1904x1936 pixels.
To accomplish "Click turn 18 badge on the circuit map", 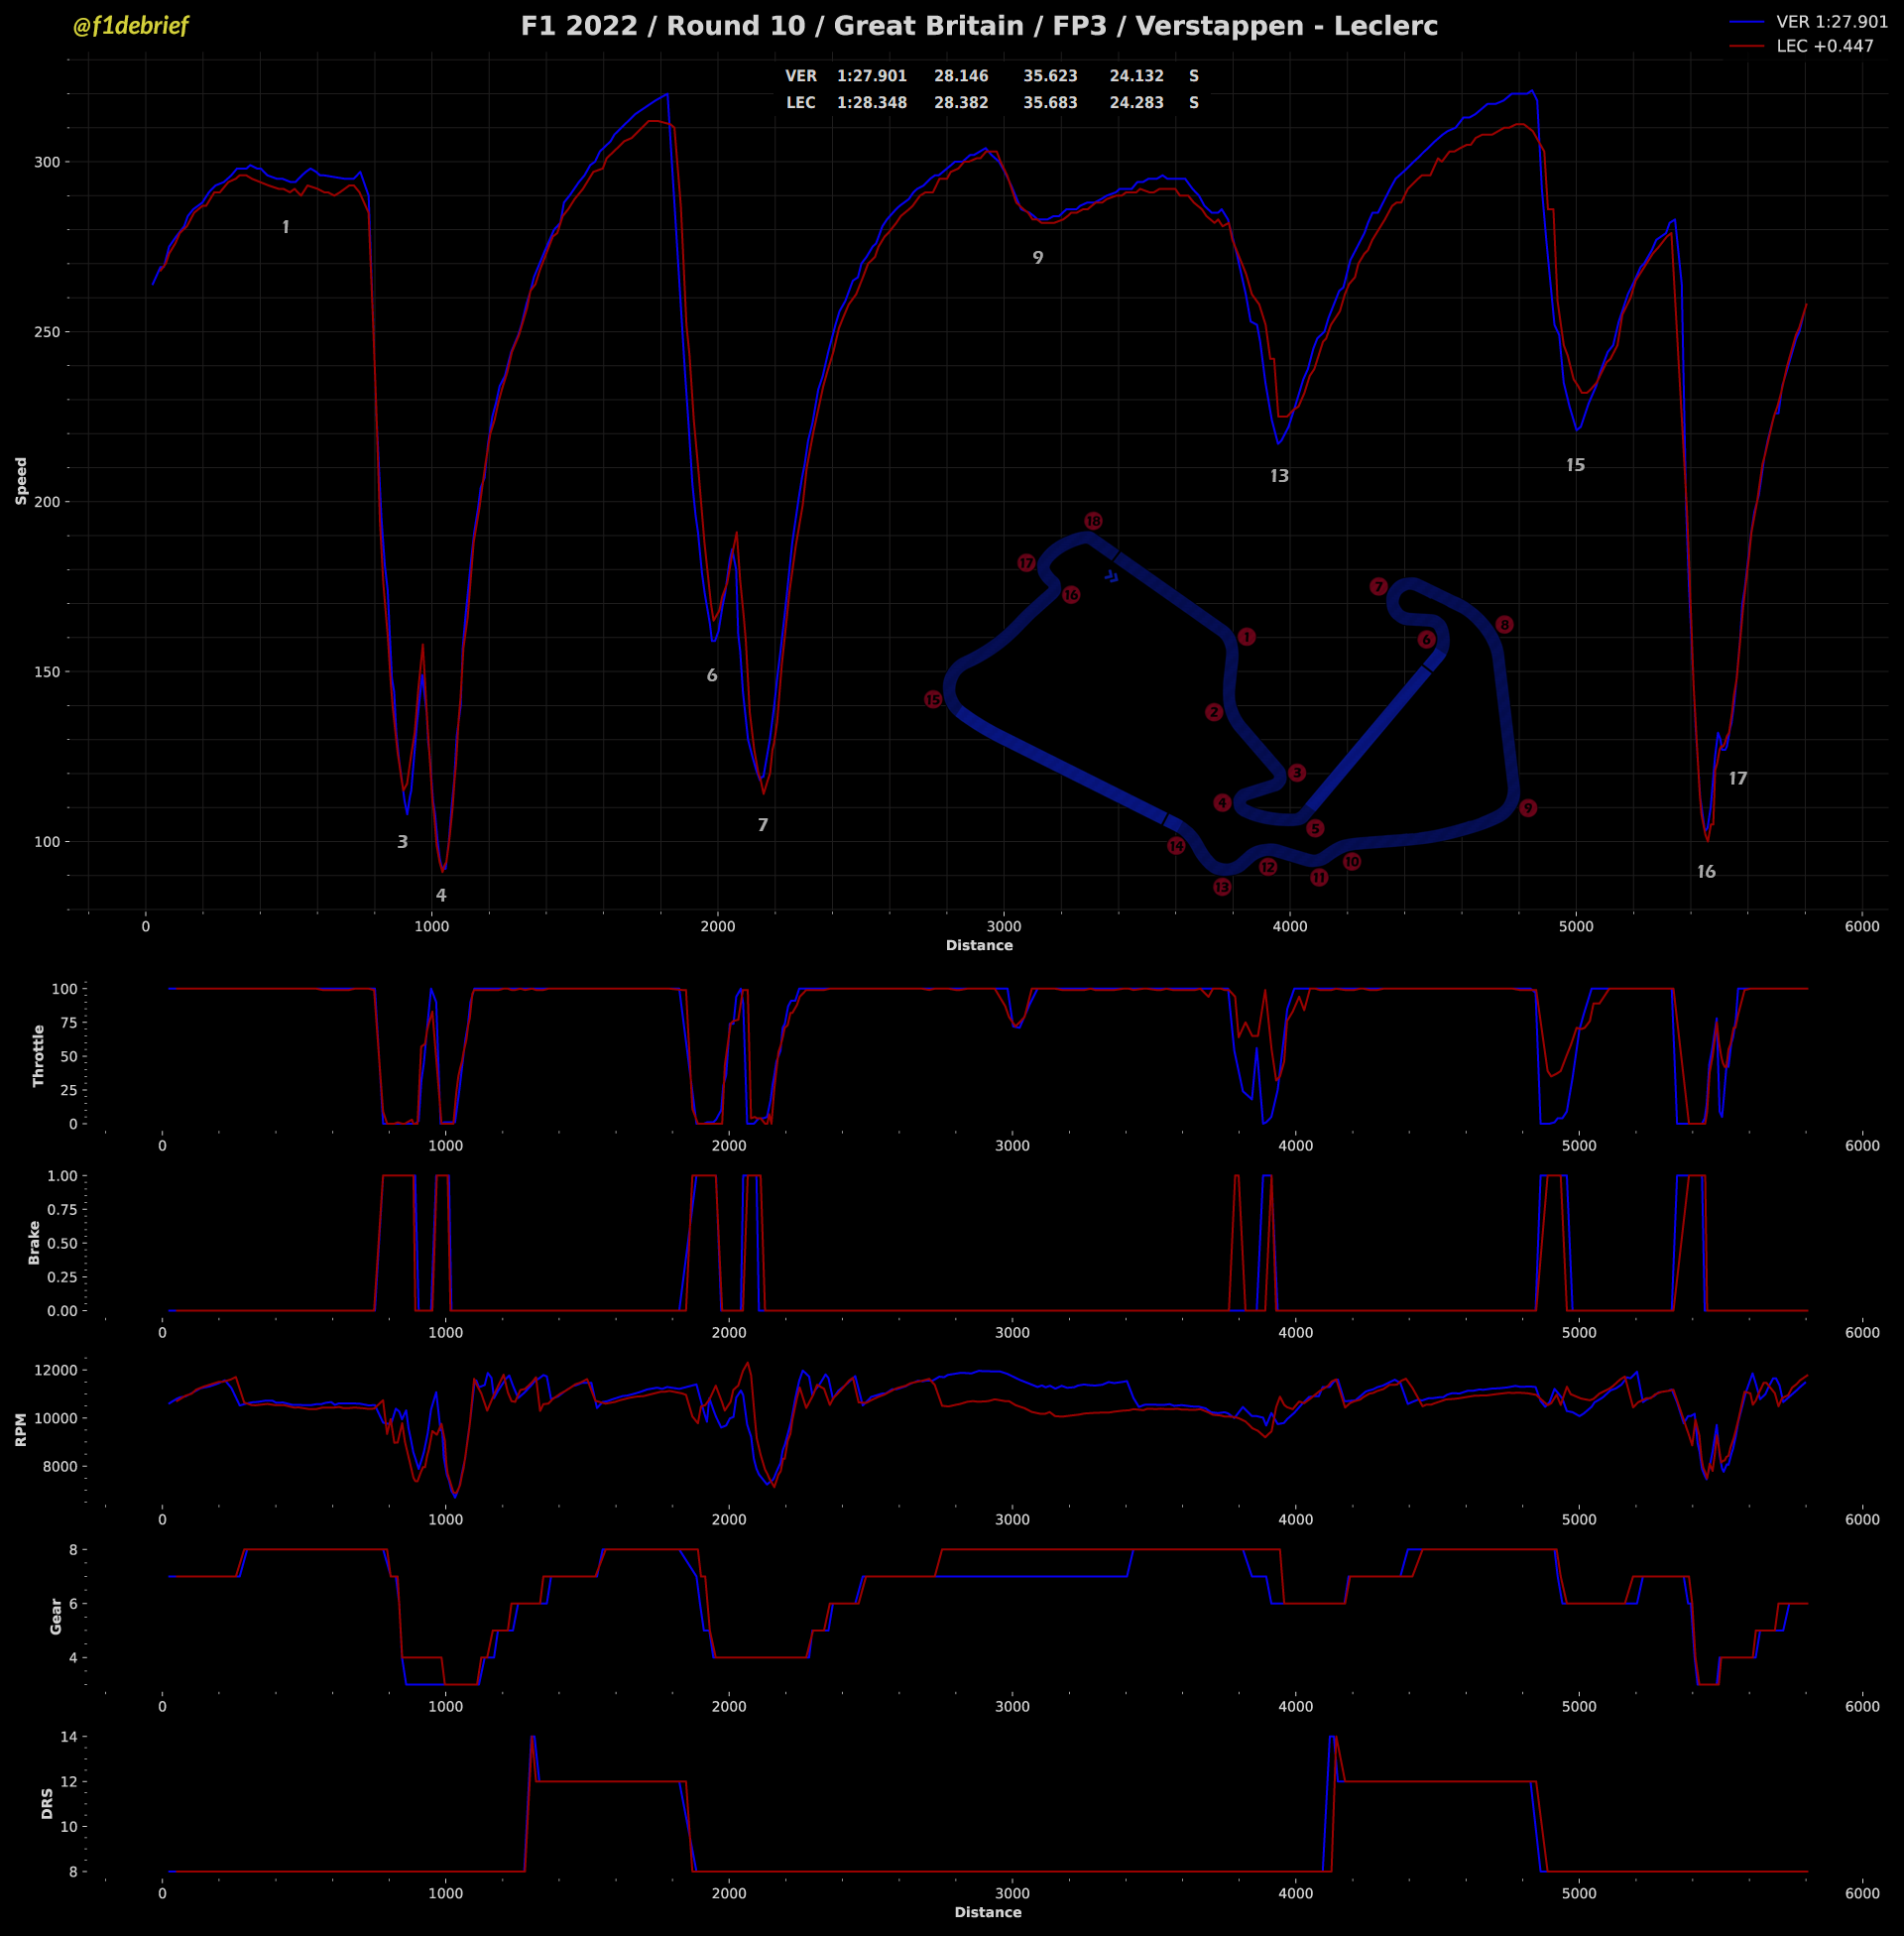I will click(1093, 521).
